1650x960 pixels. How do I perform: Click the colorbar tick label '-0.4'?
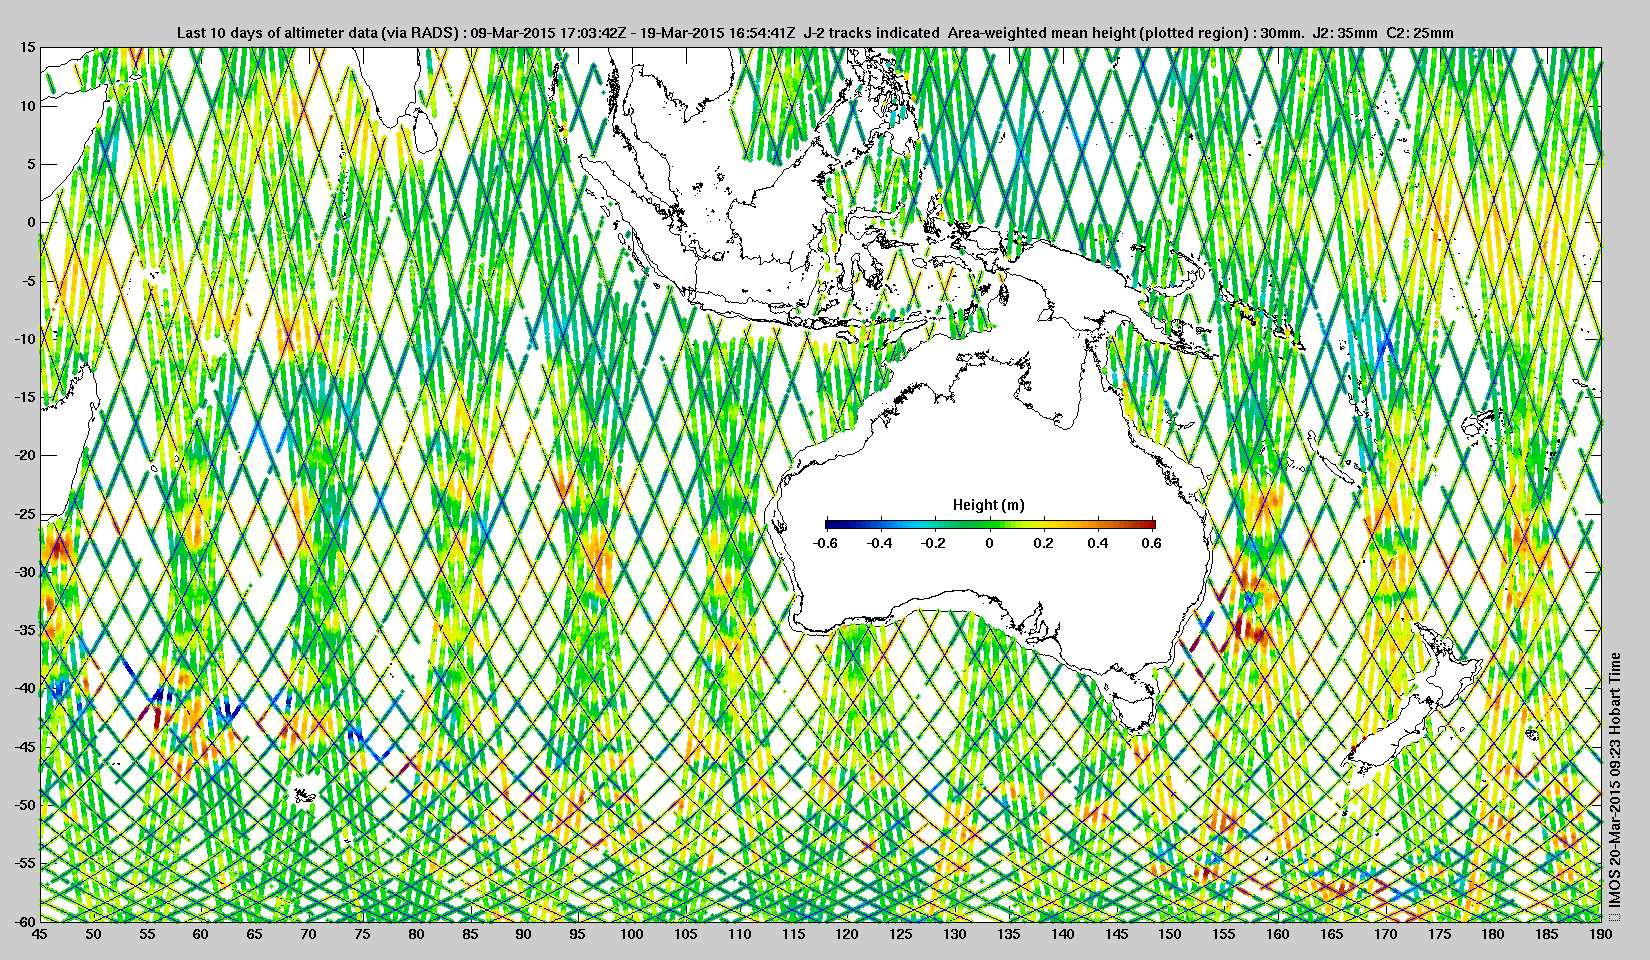tap(880, 543)
